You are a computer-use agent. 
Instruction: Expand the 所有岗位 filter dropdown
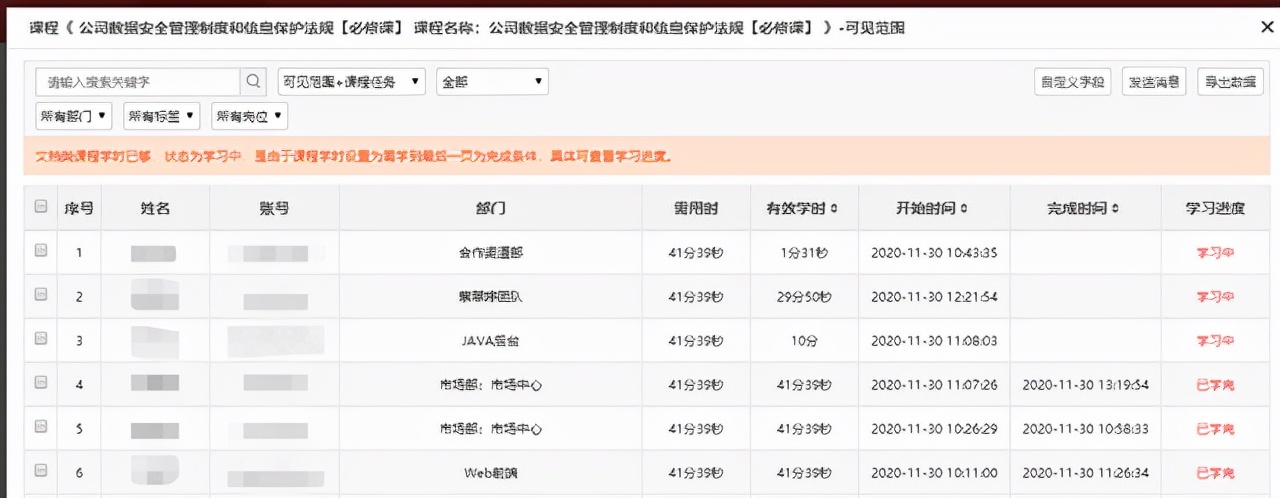click(x=250, y=116)
